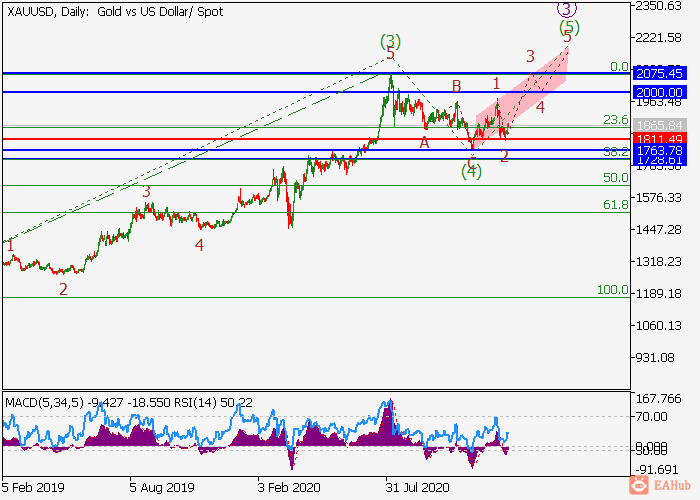Select the red 1811.49 price tag
The height and width of the screenshot is (500, 700).
pyautogui.click(x=659, y=139)
